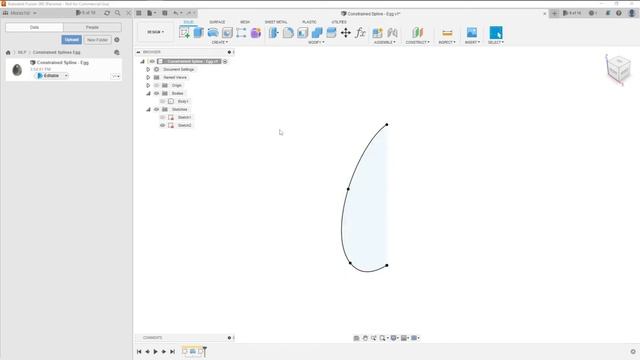Screen dimensions: 640x360
Task: Select the top spline endpoint
Action: pyautogui.click(x=387, y=124)
